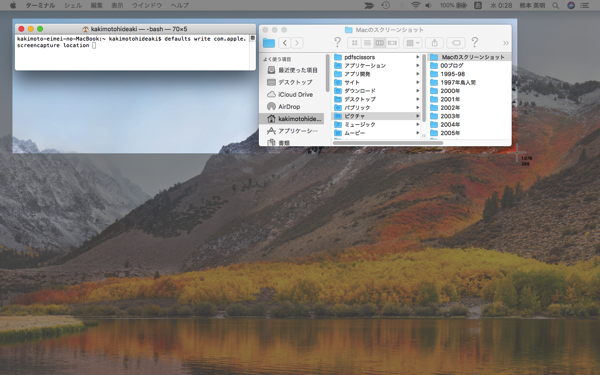This screenshot has height=375, width=600.
Task: Open the Apple menu
Action: [x=13, y=5]
